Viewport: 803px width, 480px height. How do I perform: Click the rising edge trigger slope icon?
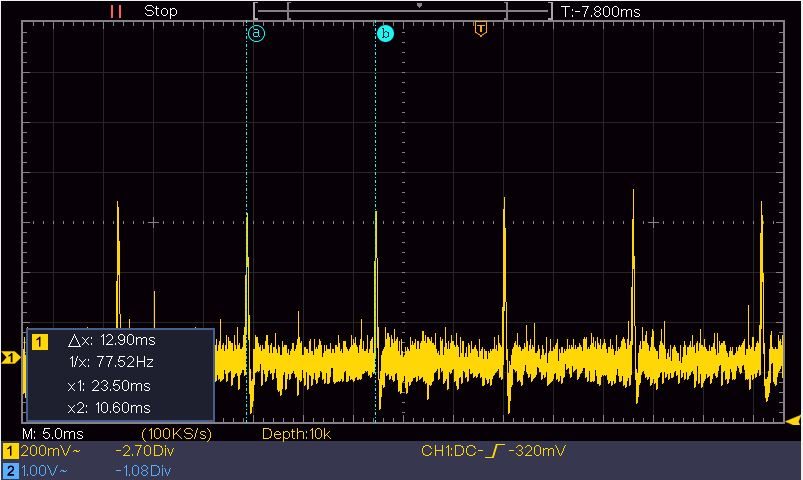(495, 451)
